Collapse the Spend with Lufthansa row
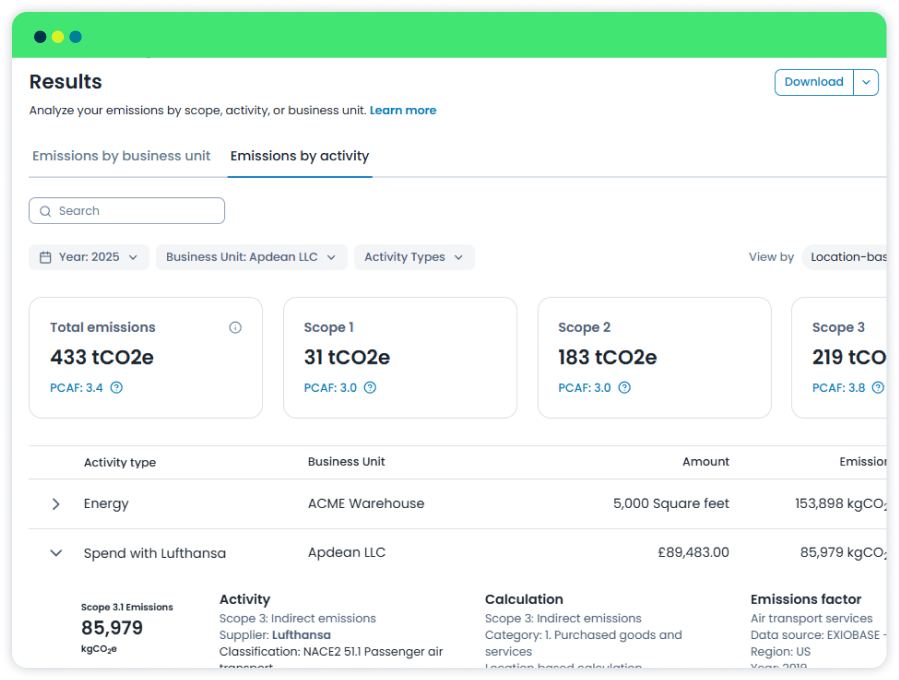 pos(56,553)
